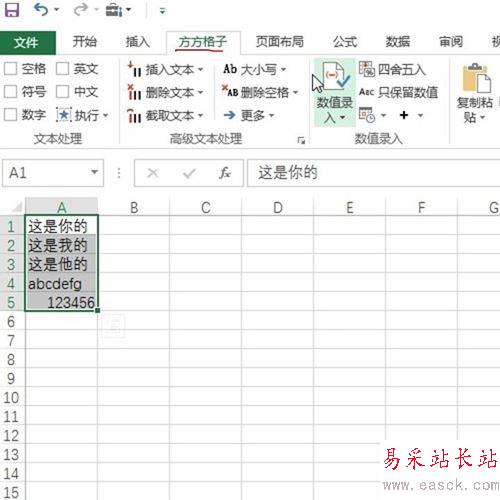Screen dimensions: 500x500
Task: Tick the 英文 checkbox
Action: [62, 69]
